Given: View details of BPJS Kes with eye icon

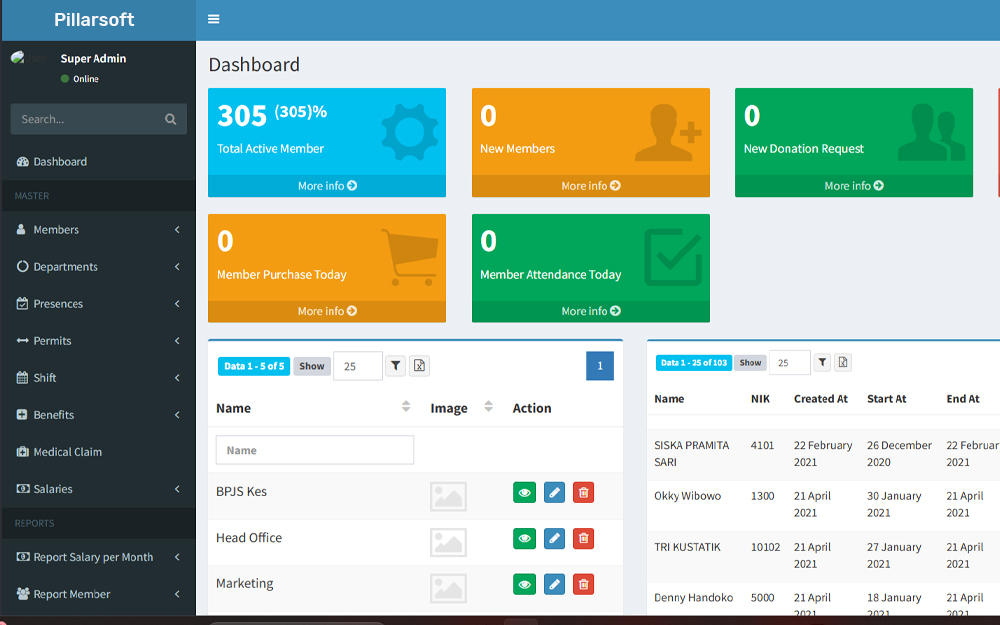Looking at the screenshot, I should [524, 492].
